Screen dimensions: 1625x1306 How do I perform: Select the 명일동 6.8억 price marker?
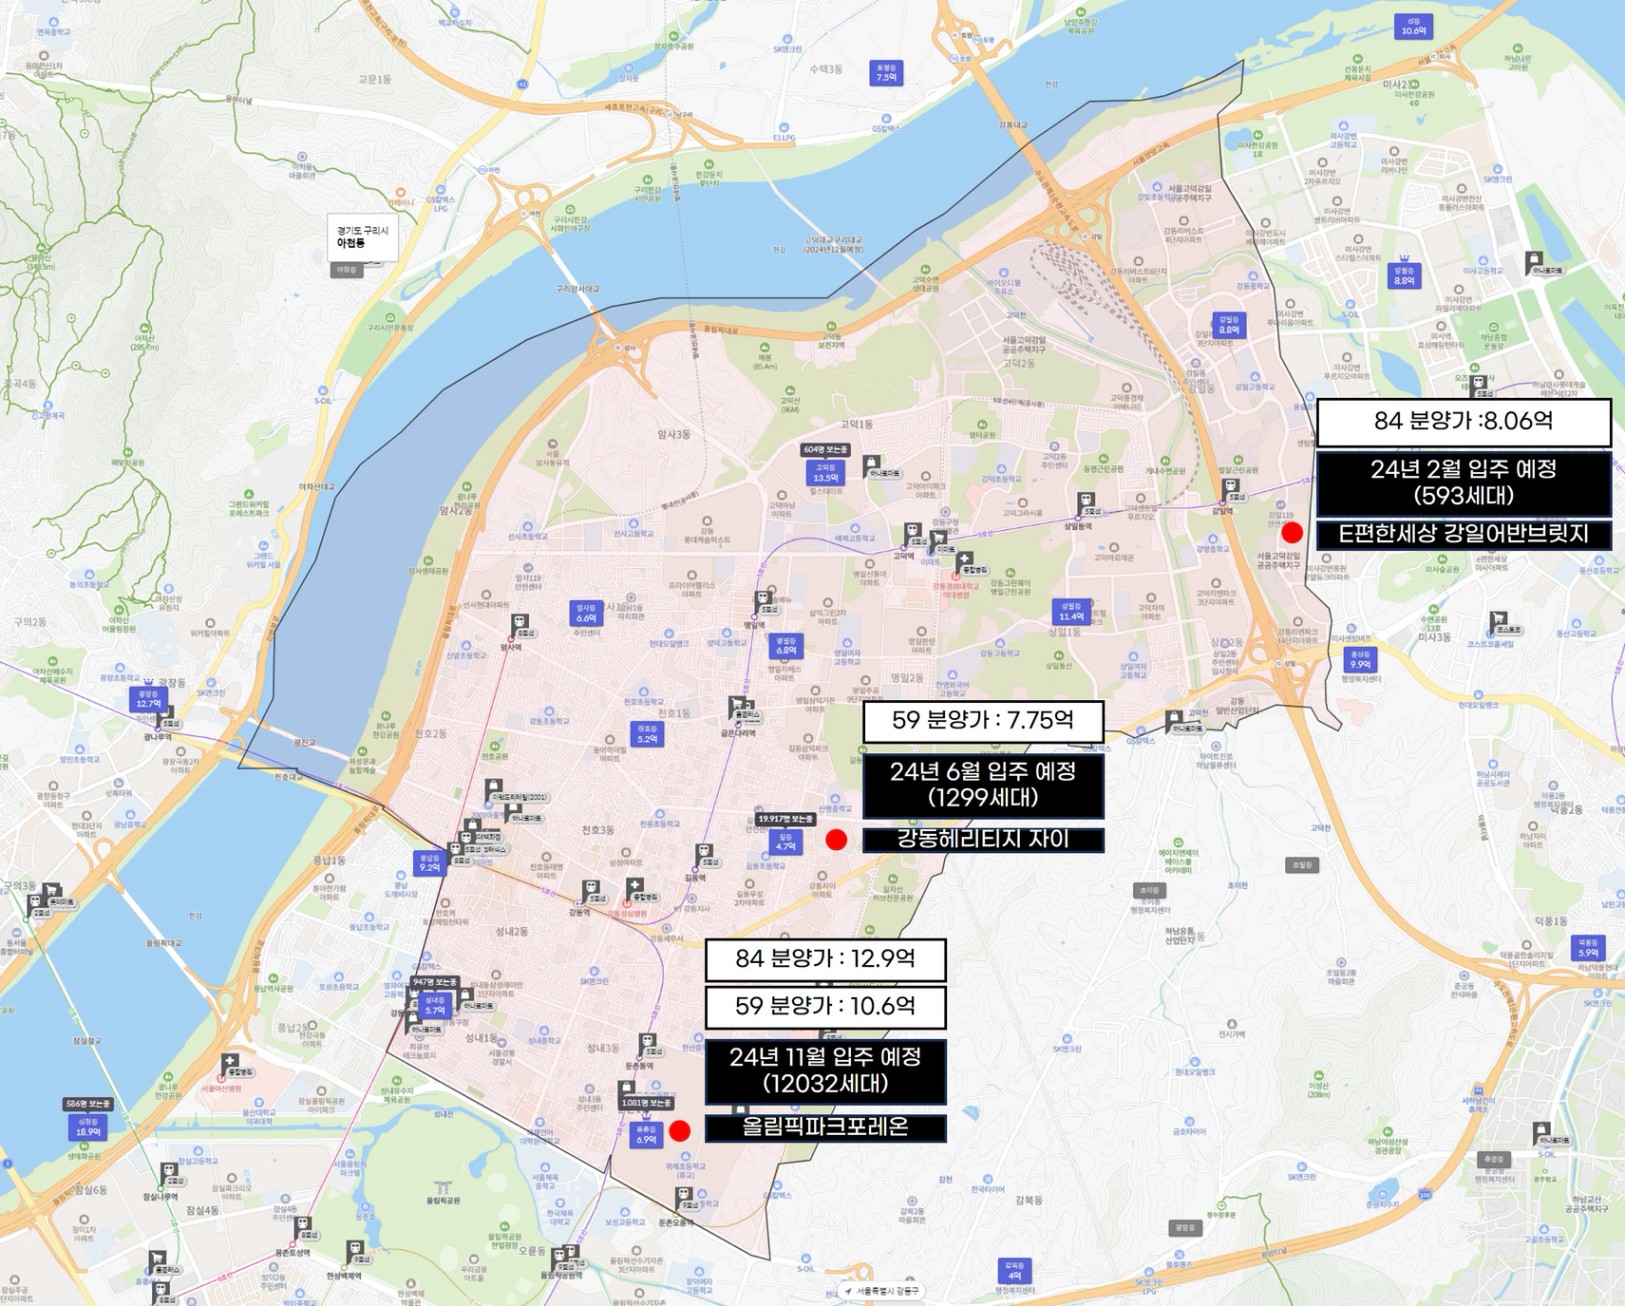point(786,645)
